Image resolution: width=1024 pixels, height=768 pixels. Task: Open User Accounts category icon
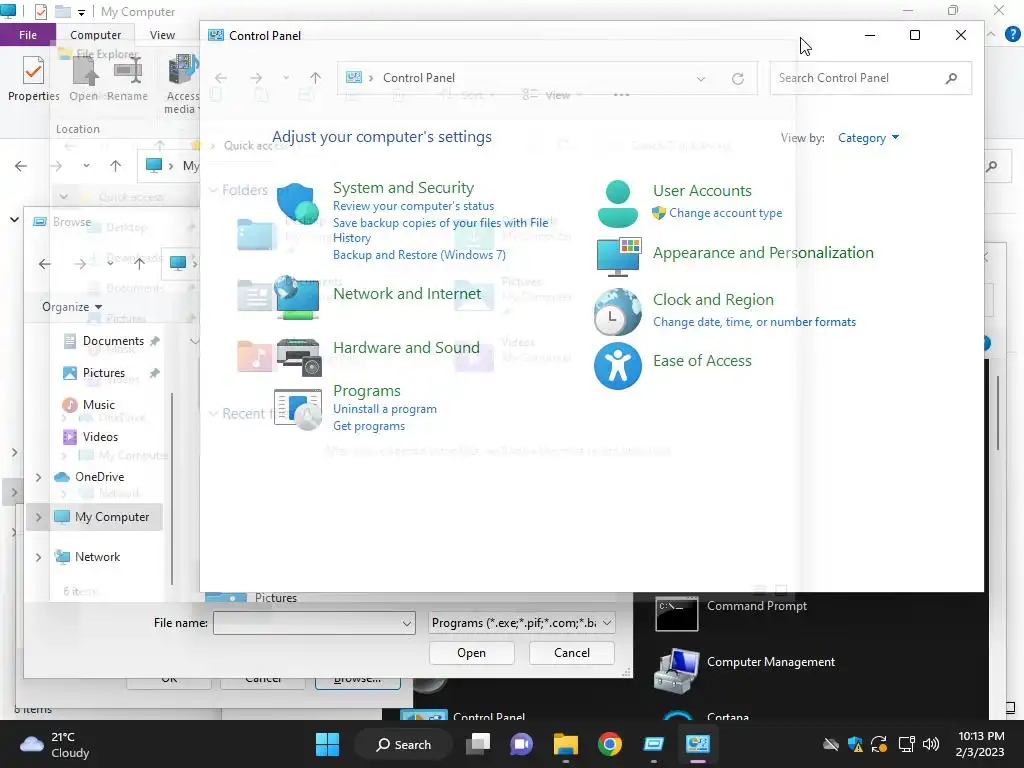(x=617, y=204)
